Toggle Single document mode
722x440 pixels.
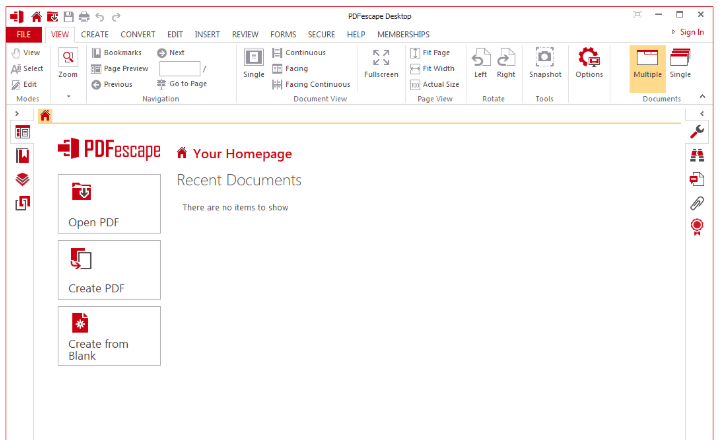(680, 63)
